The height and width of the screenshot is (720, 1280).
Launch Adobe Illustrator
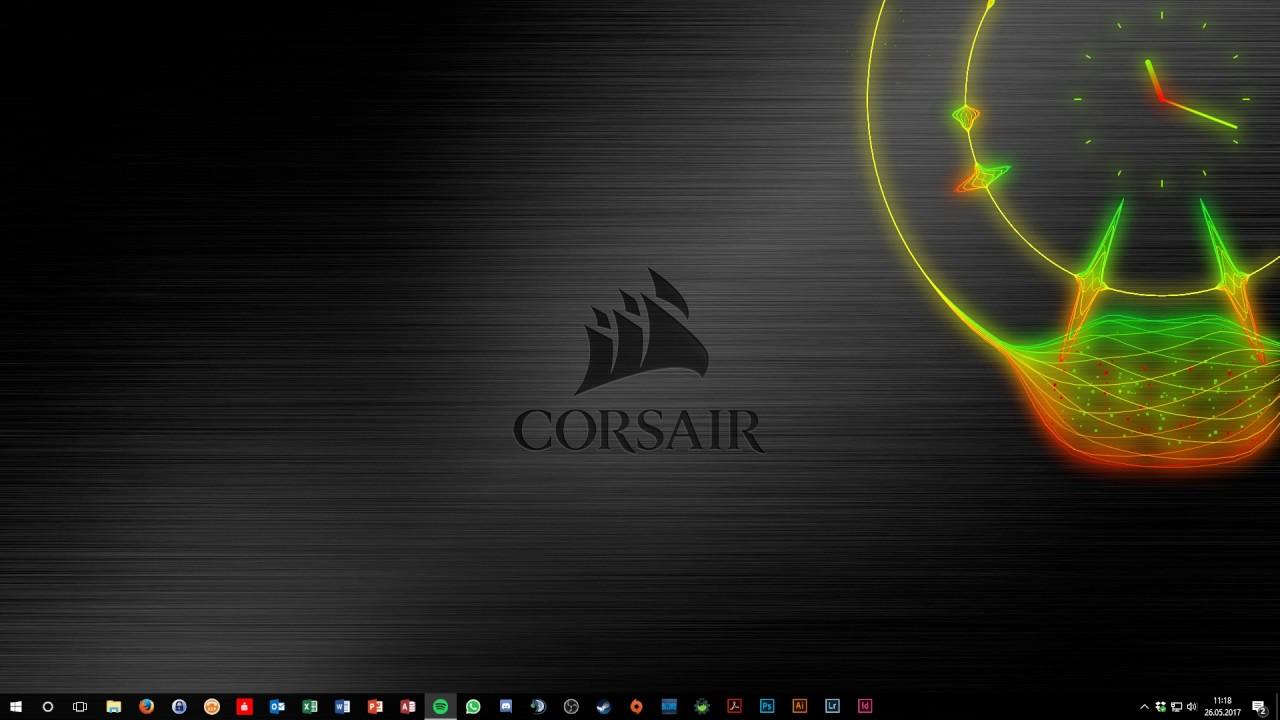[801, 706]
